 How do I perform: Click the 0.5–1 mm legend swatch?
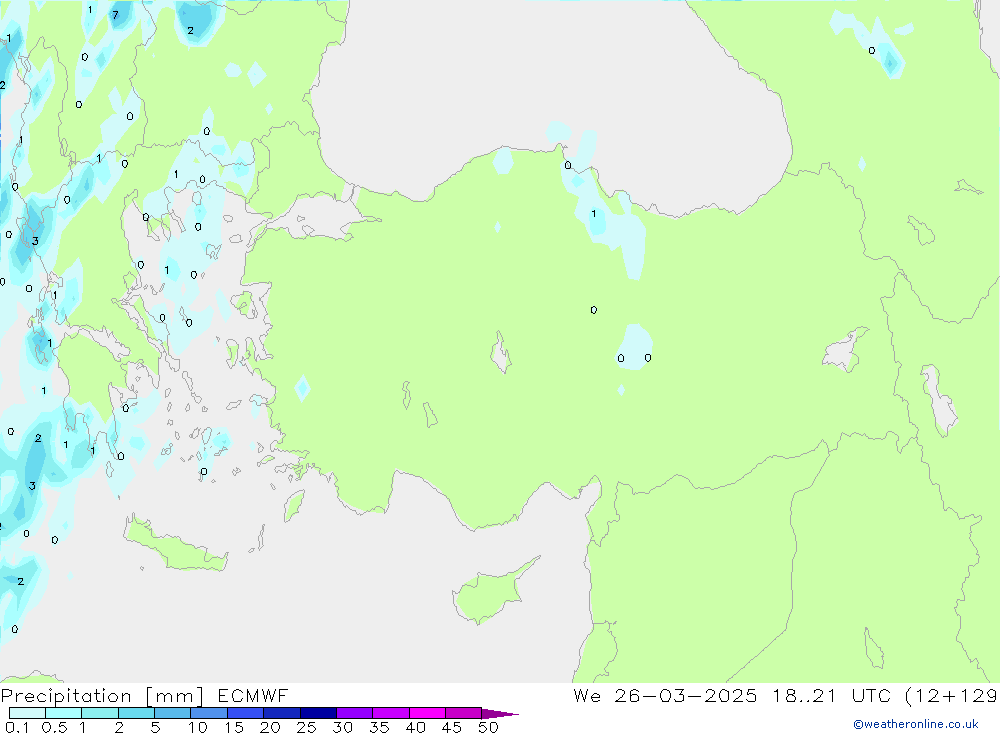coord(63,713)
